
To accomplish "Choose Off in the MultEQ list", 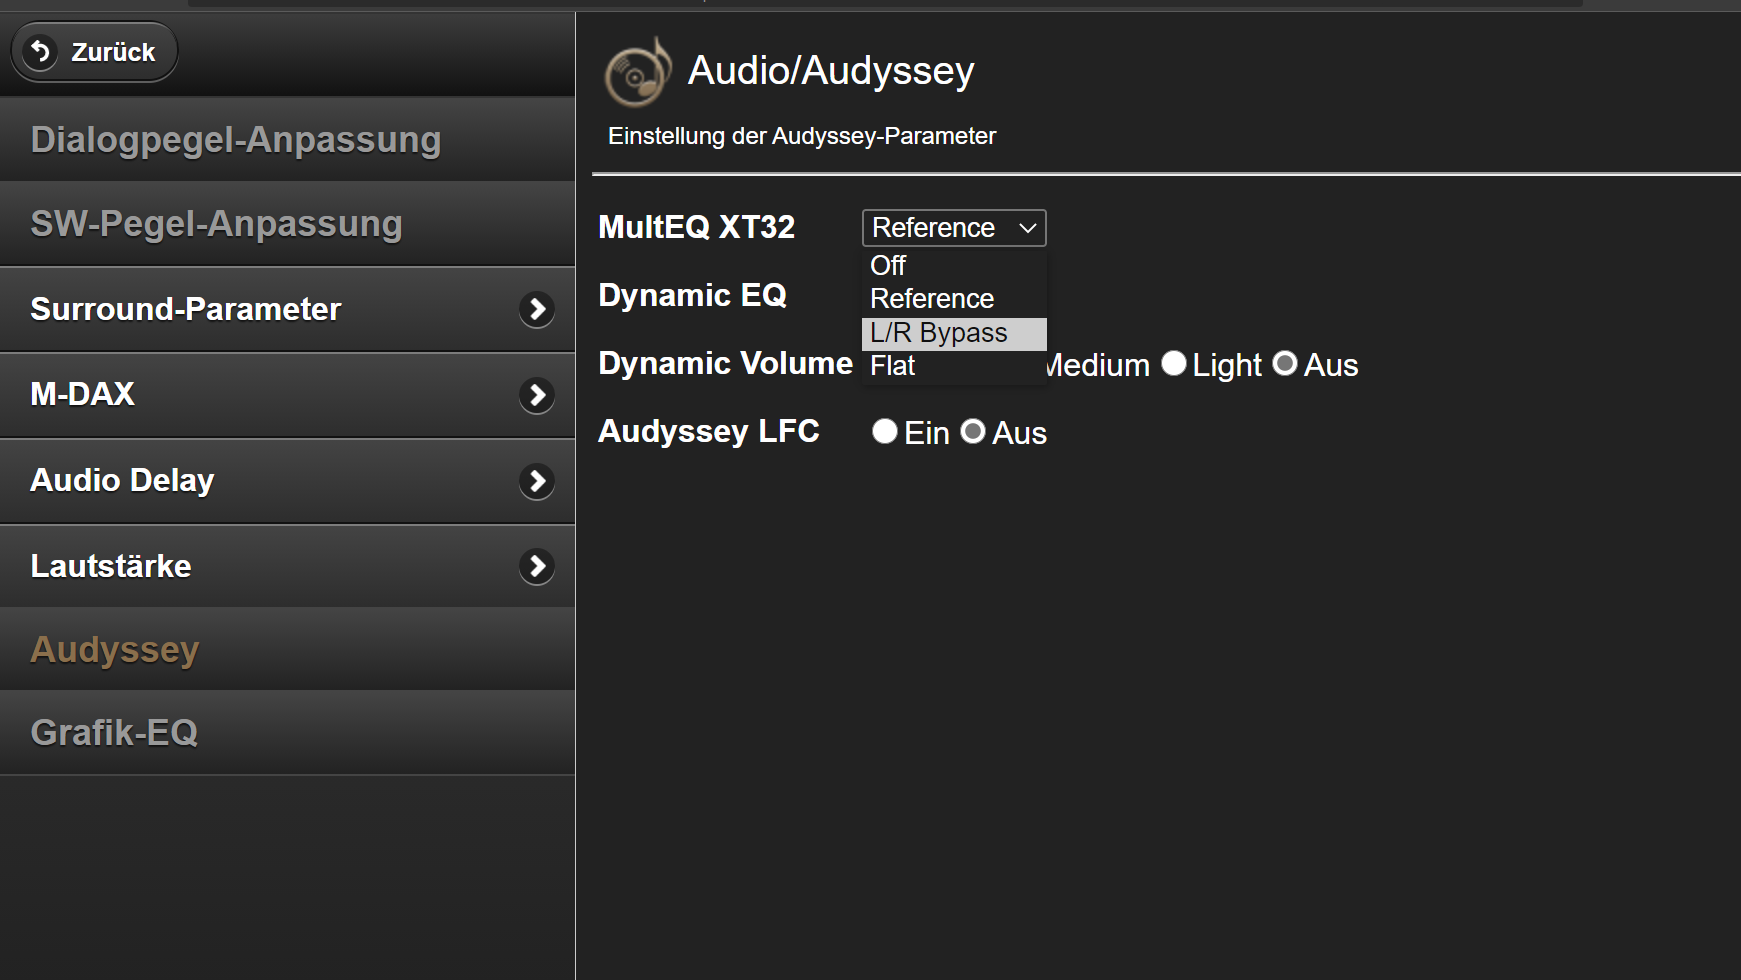I will 954,265.
